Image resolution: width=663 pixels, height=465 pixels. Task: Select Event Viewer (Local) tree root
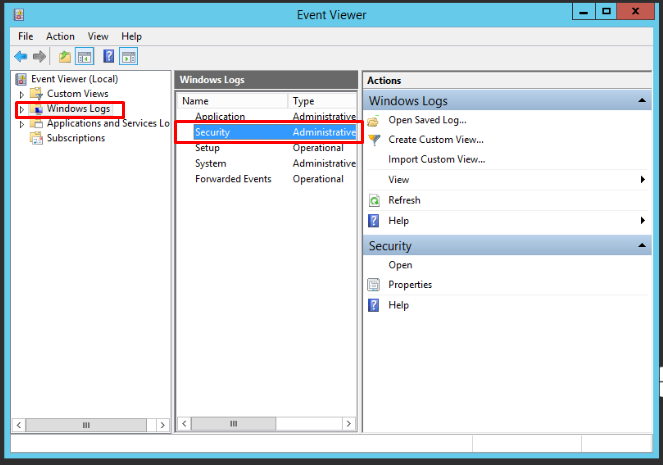pos(74,79)
